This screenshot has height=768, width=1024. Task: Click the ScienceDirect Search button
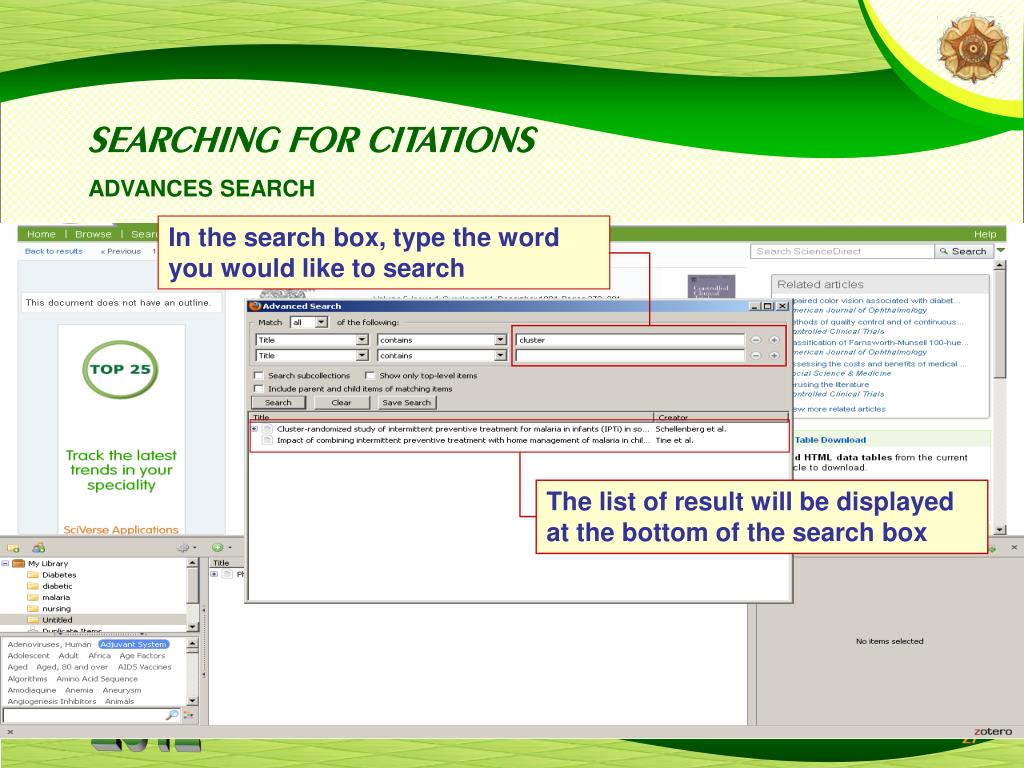pos(964,251)
